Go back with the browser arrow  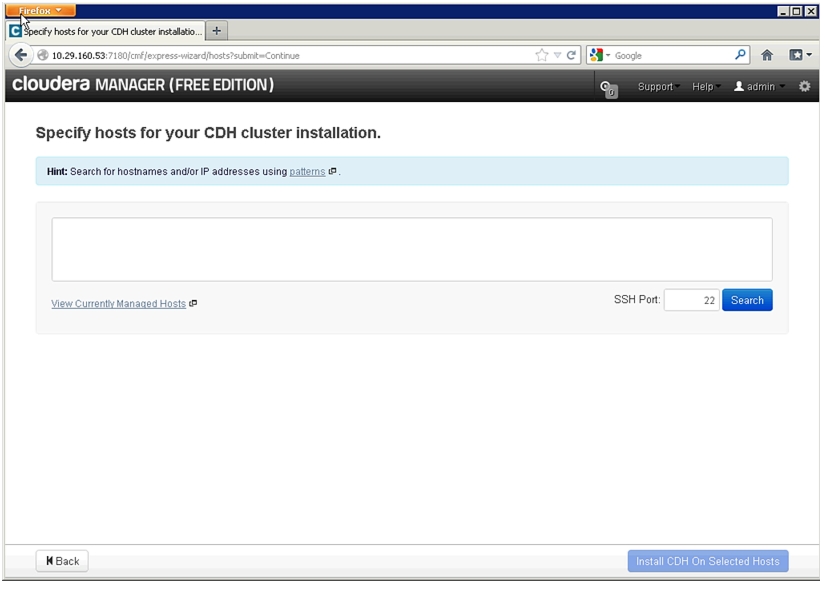point(21,55)
